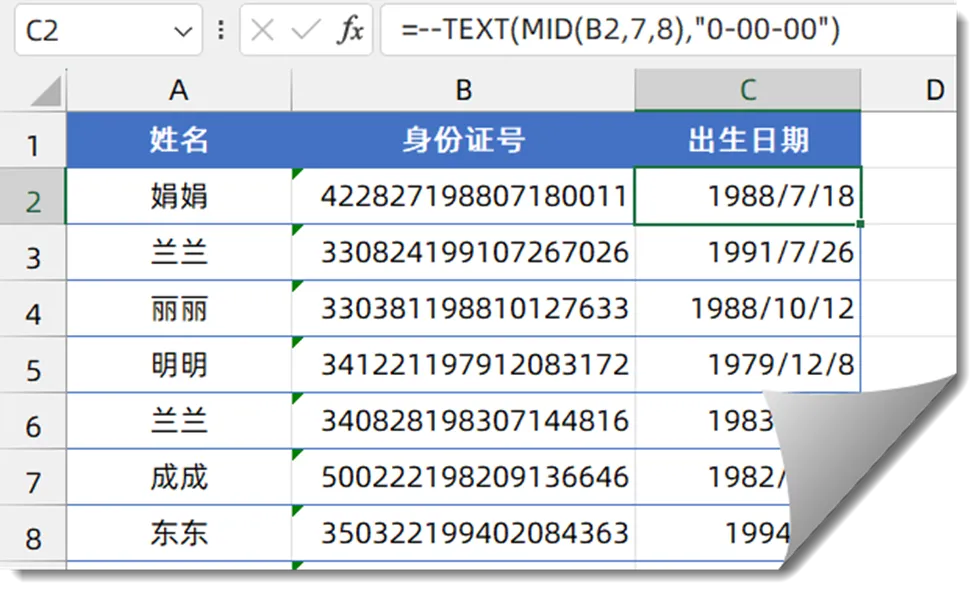Select row 4 header

33,314
